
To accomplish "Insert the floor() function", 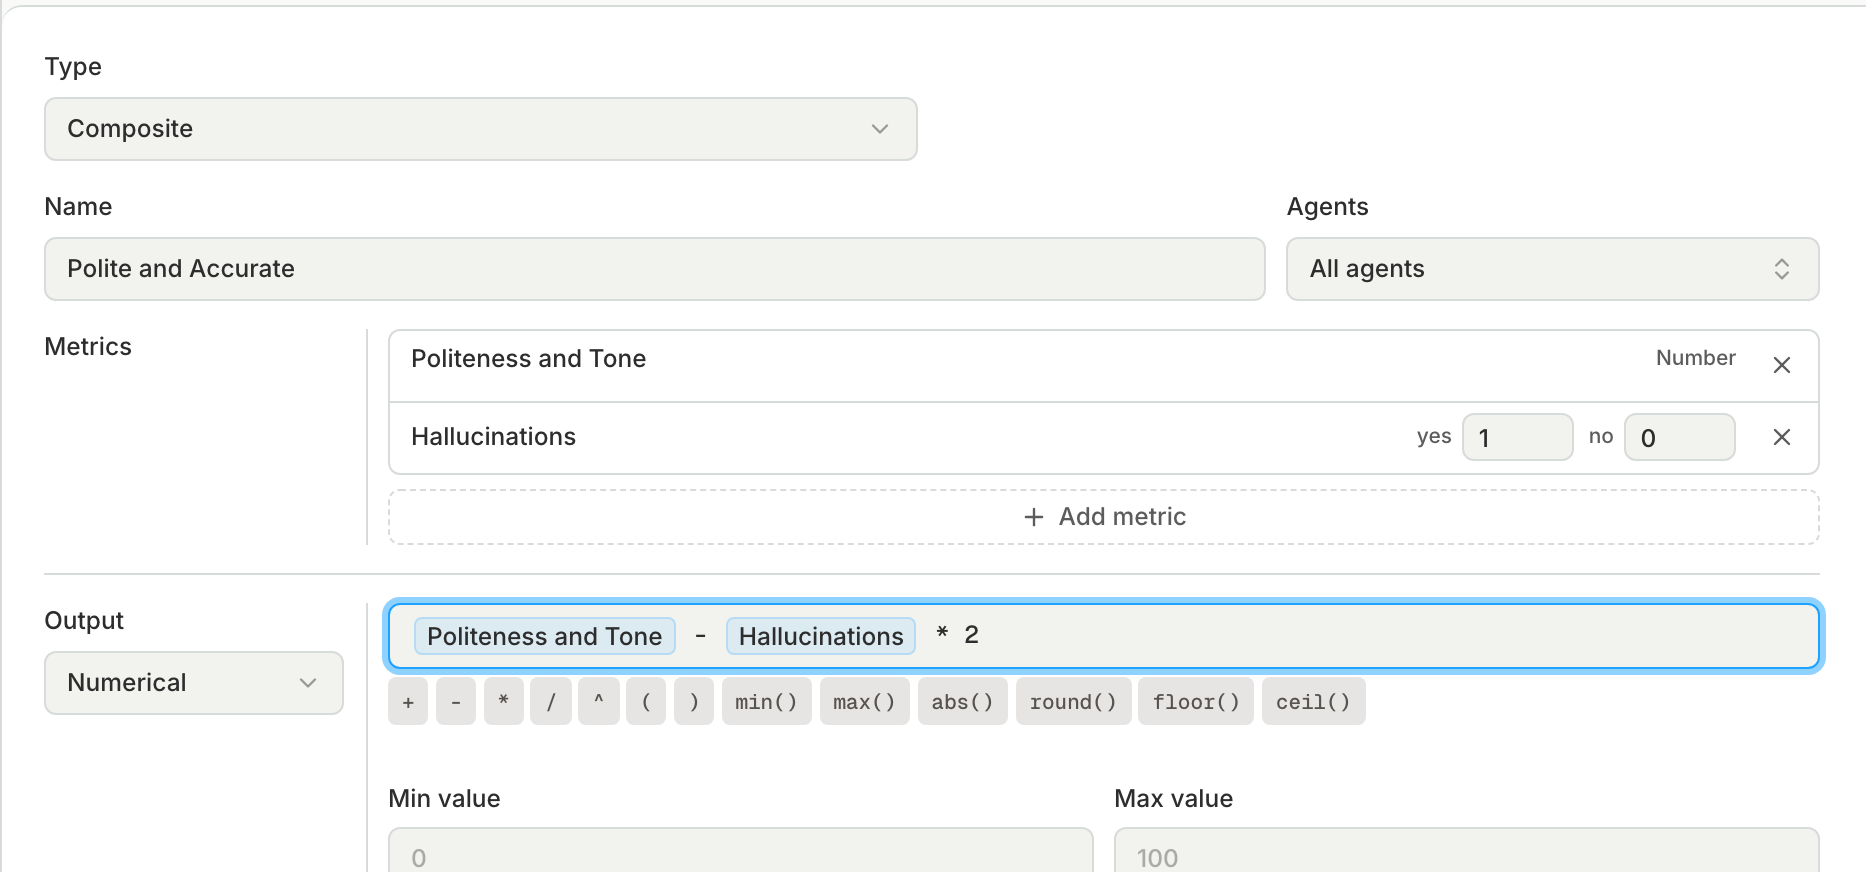I will 1196,701.
